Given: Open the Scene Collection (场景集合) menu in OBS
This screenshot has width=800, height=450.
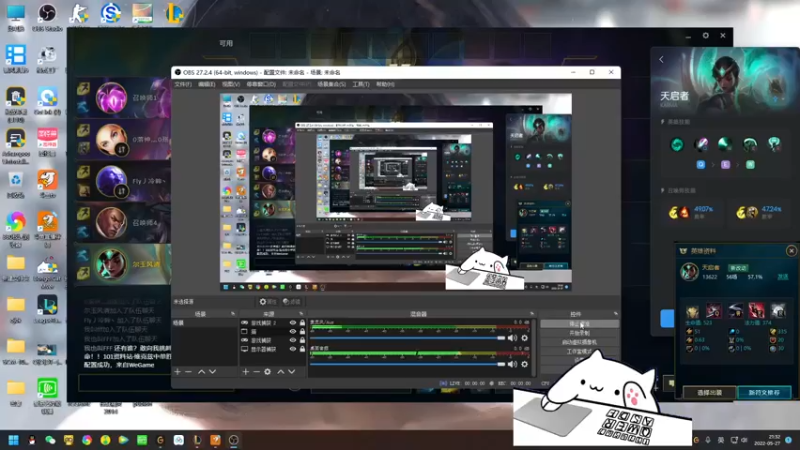Looking at the screenshot, I should [x=332, y=84].
